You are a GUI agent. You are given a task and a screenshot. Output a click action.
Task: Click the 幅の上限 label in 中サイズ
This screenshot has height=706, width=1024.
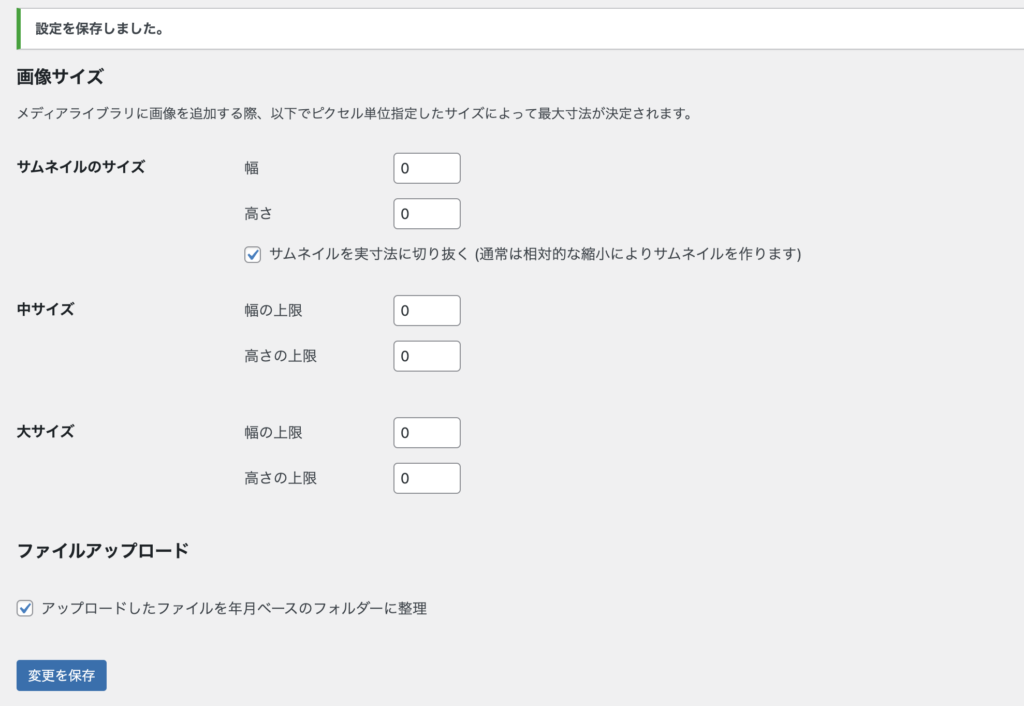pos(273,311)
